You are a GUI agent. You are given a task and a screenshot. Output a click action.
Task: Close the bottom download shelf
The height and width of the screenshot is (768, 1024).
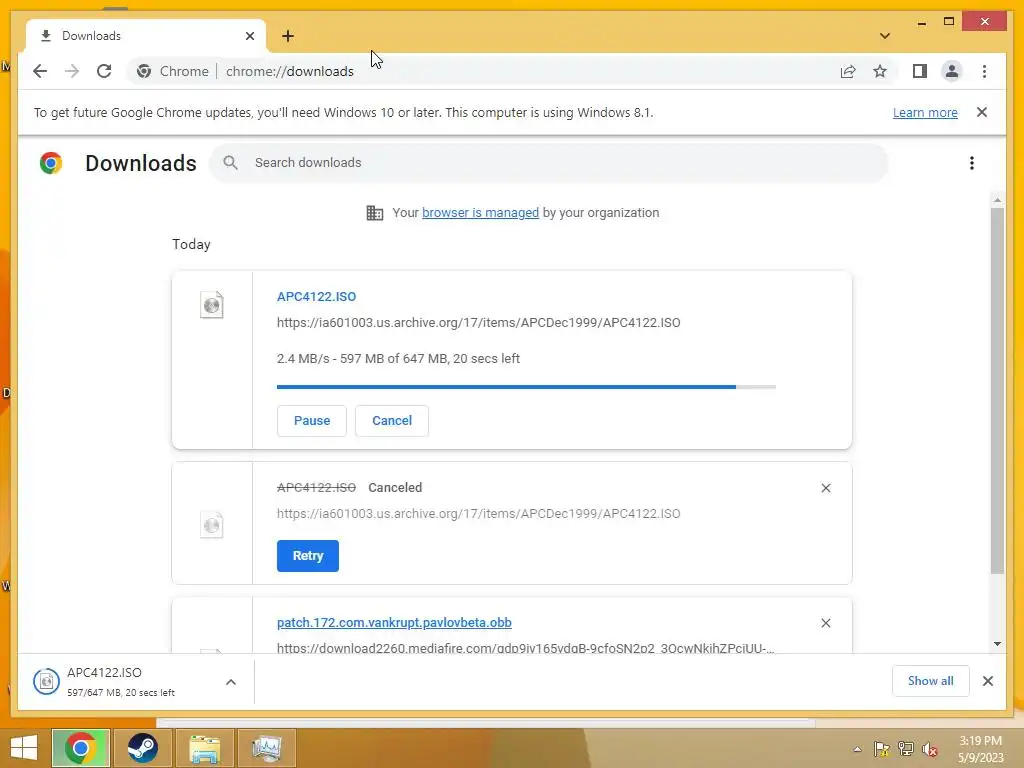988,681
